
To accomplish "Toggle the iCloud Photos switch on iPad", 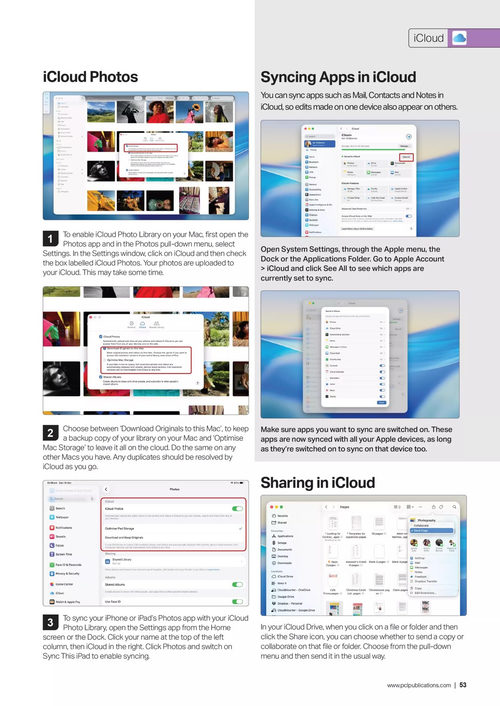I will pos(237,508).
